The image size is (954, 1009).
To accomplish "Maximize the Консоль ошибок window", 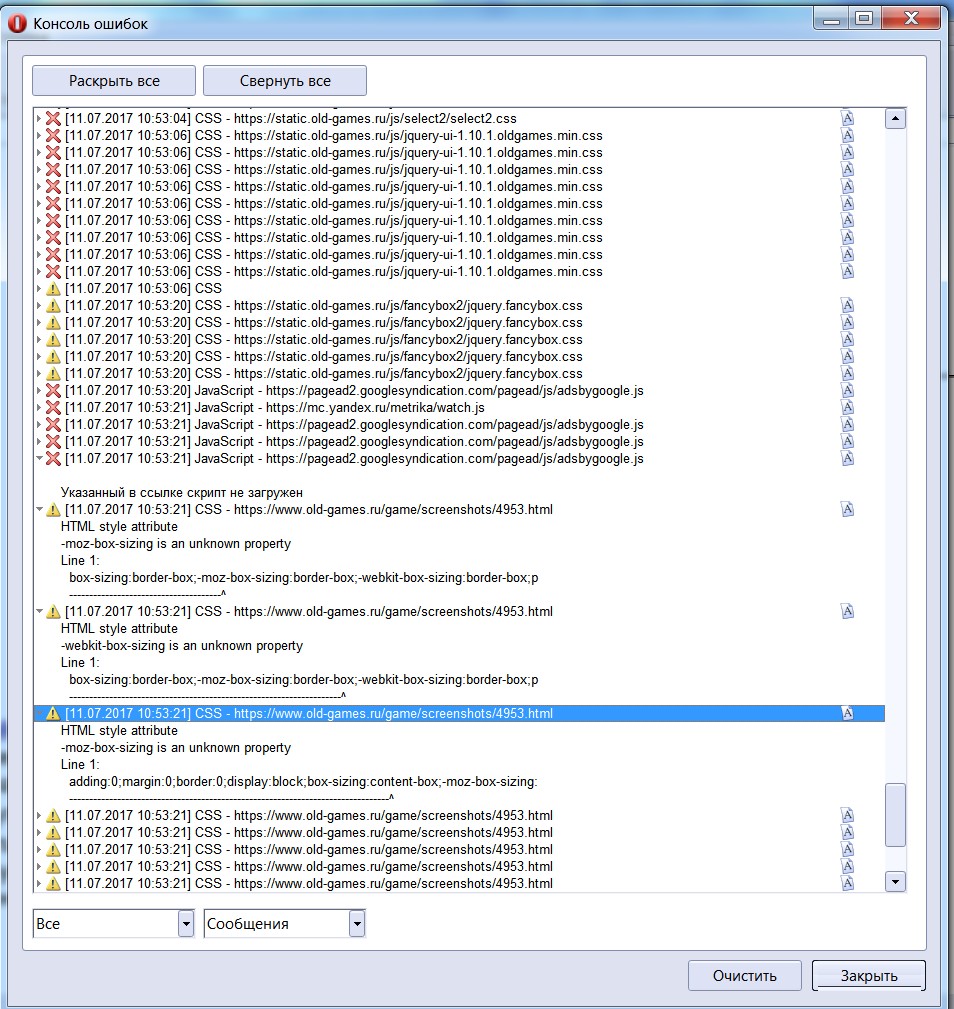I will coord(865,19).
